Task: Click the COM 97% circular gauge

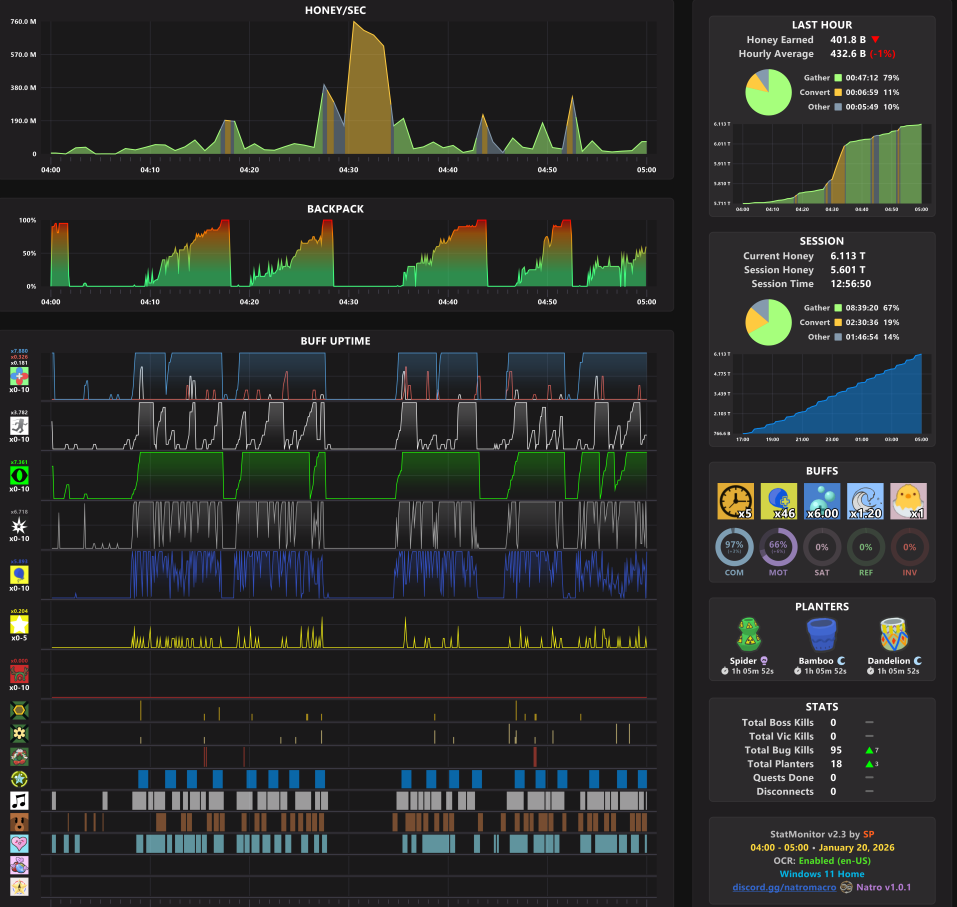Action: pos(734,547)
